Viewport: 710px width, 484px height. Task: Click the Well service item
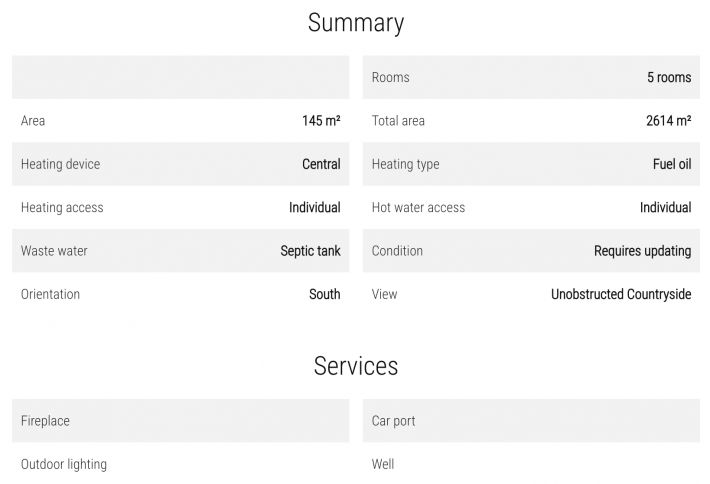pyautogui.click(x=383, y=464)
